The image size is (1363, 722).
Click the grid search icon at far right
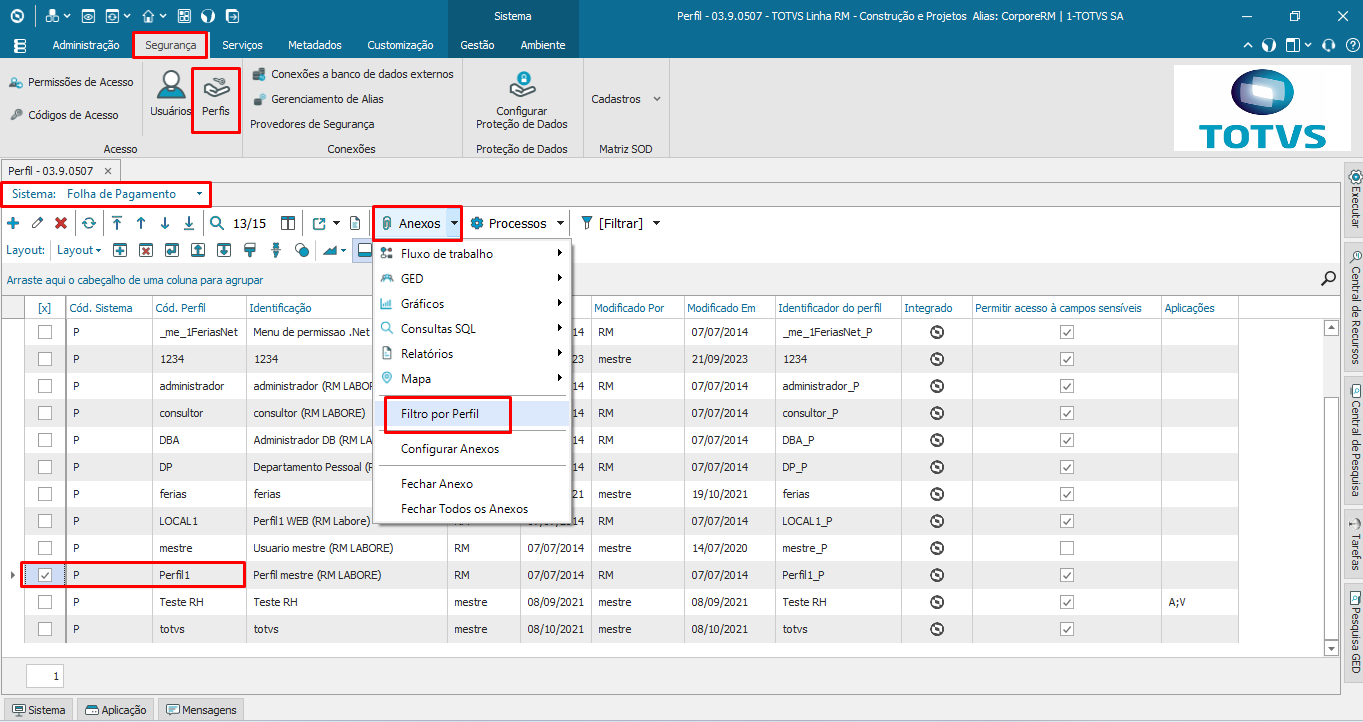click(x=1329, y=278)
